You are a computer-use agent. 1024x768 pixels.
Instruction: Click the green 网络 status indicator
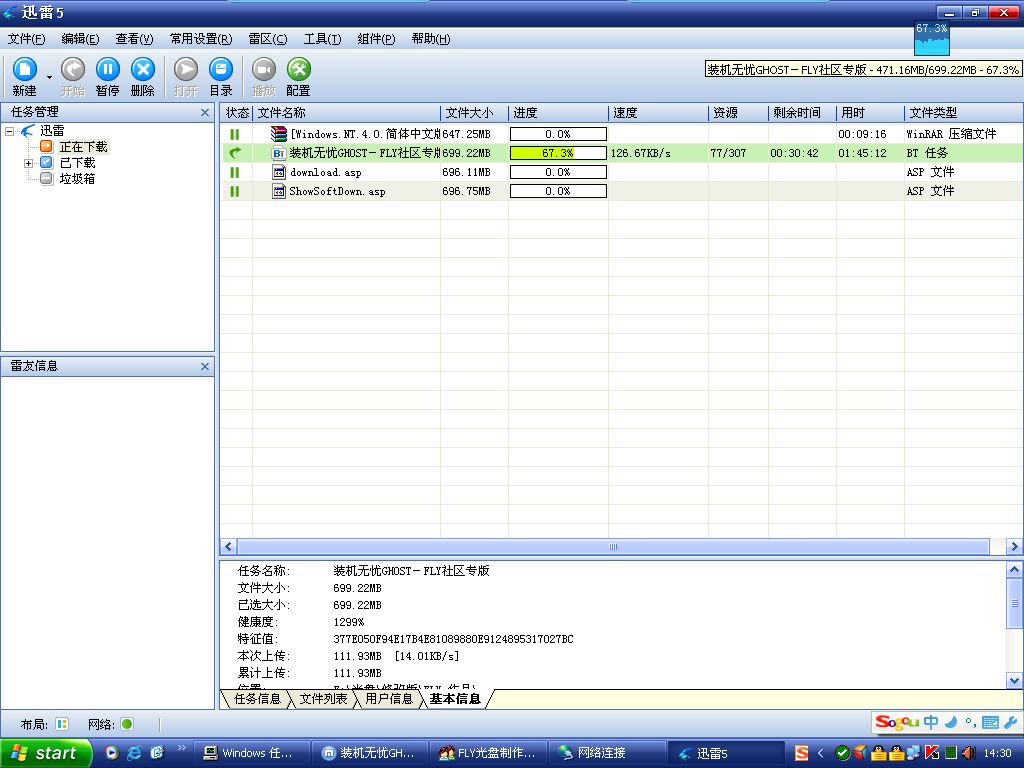(x=127, y=724)
